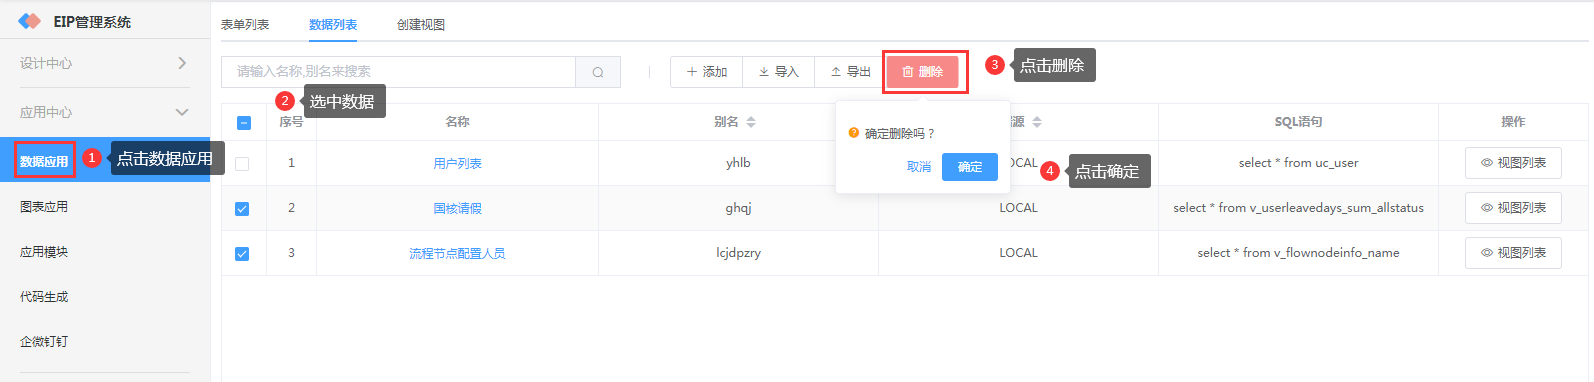Click alias cell yhlb

738,163
